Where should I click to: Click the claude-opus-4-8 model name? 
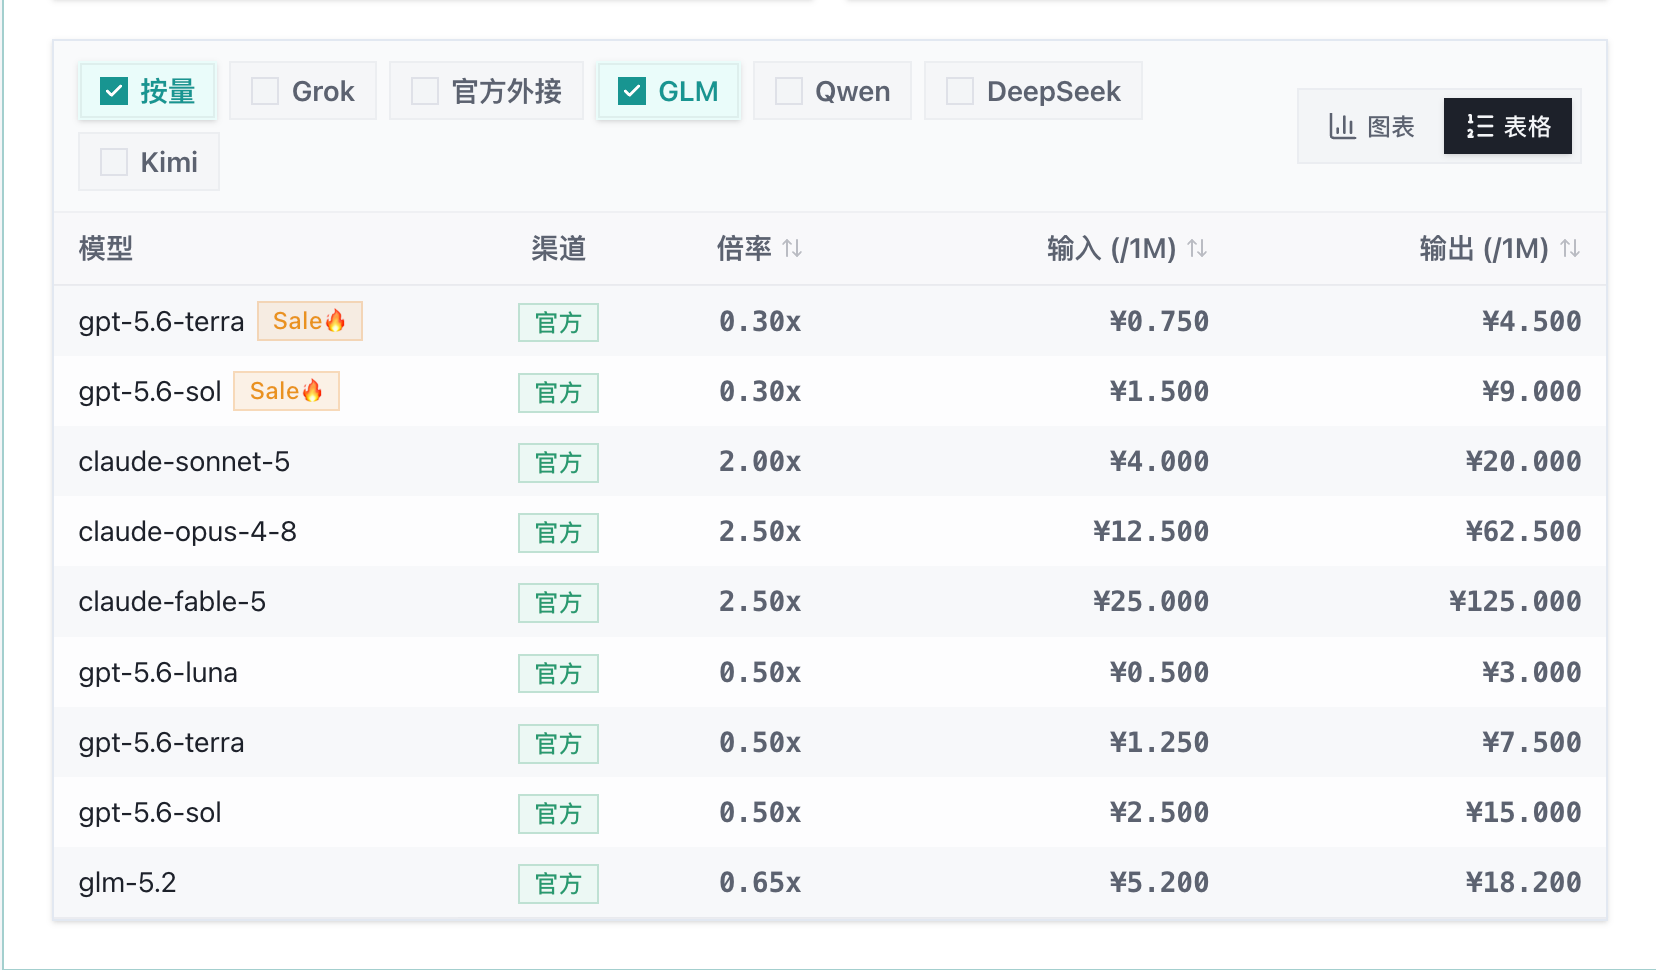click(x=188, y=531)
